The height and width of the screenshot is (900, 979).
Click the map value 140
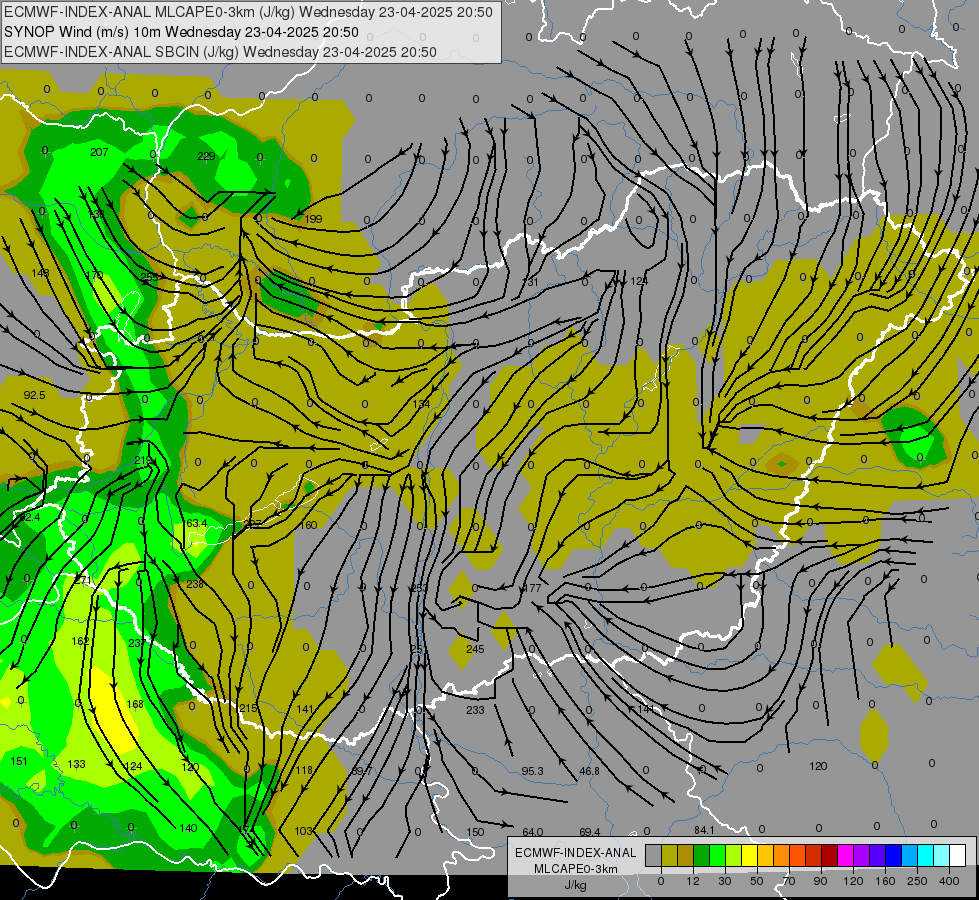coord(188,828)
